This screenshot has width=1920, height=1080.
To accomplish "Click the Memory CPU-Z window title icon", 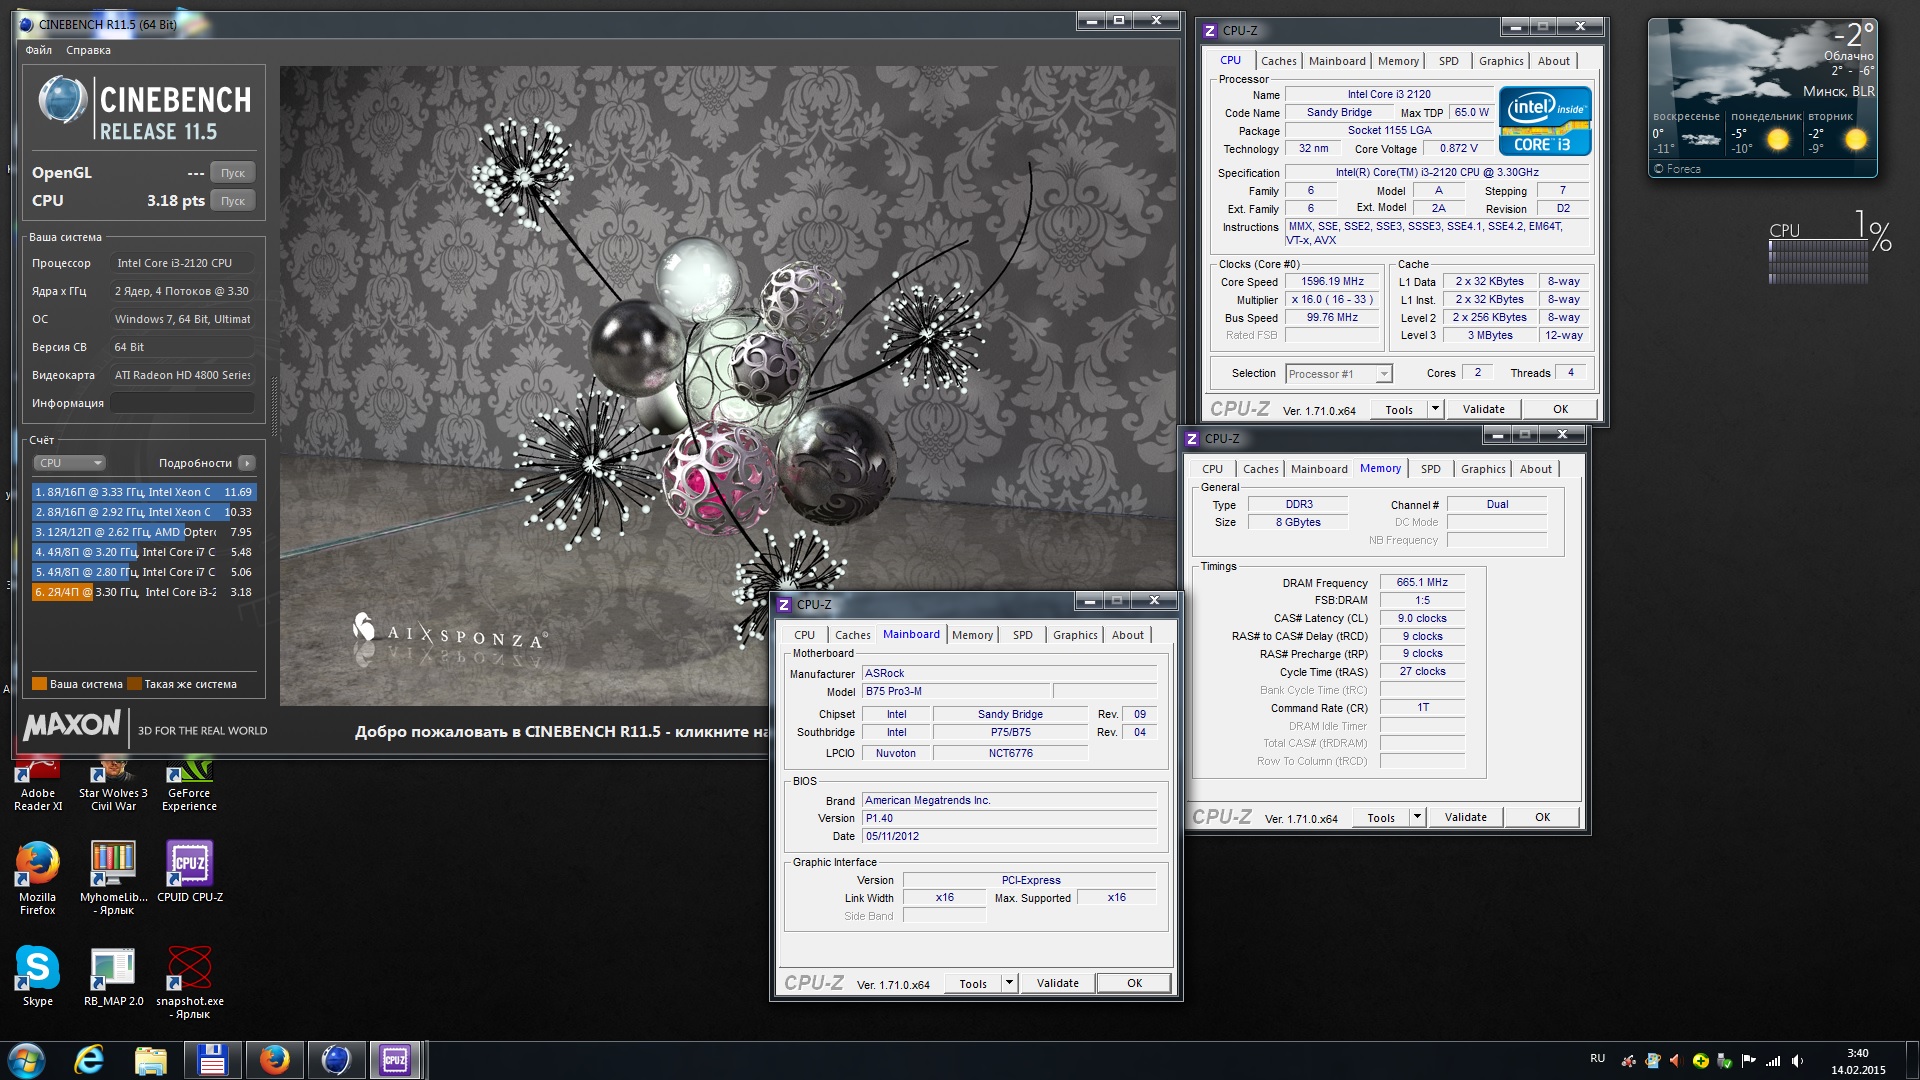I will click(x=1192, y=439).
